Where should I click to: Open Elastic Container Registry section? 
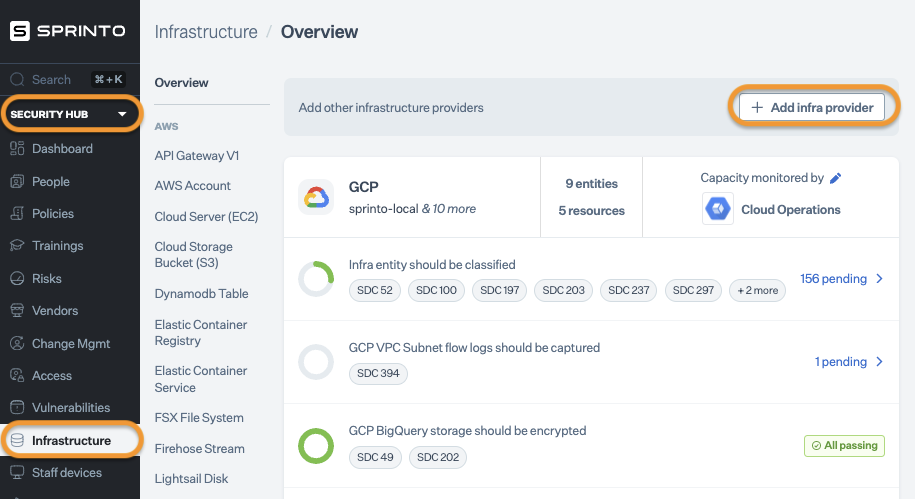point(201,333)
